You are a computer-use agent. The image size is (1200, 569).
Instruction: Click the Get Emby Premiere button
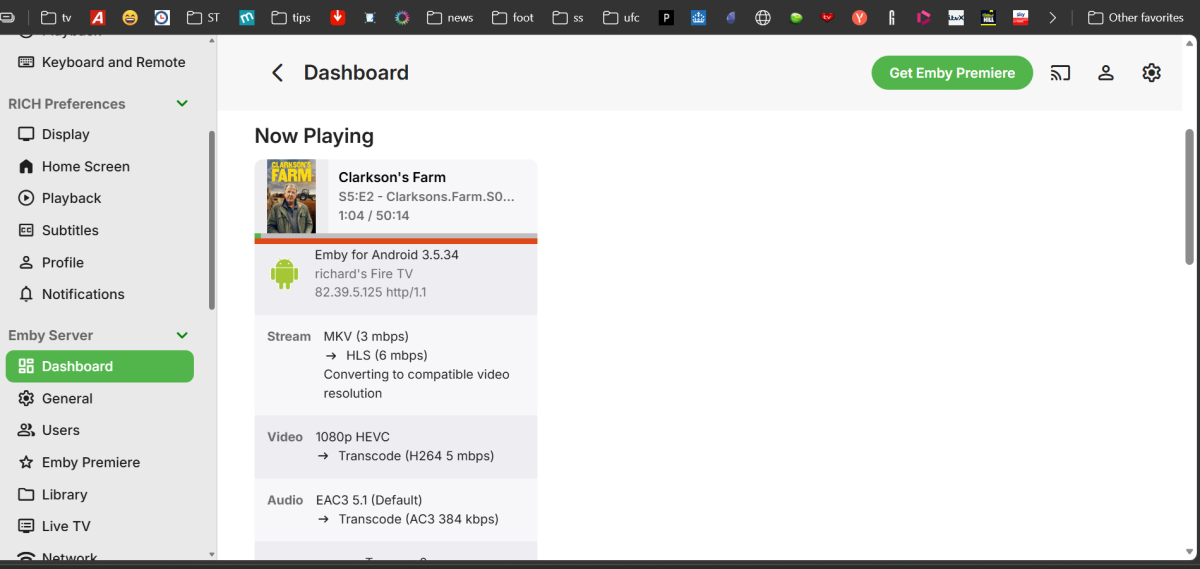pos(952,73)
